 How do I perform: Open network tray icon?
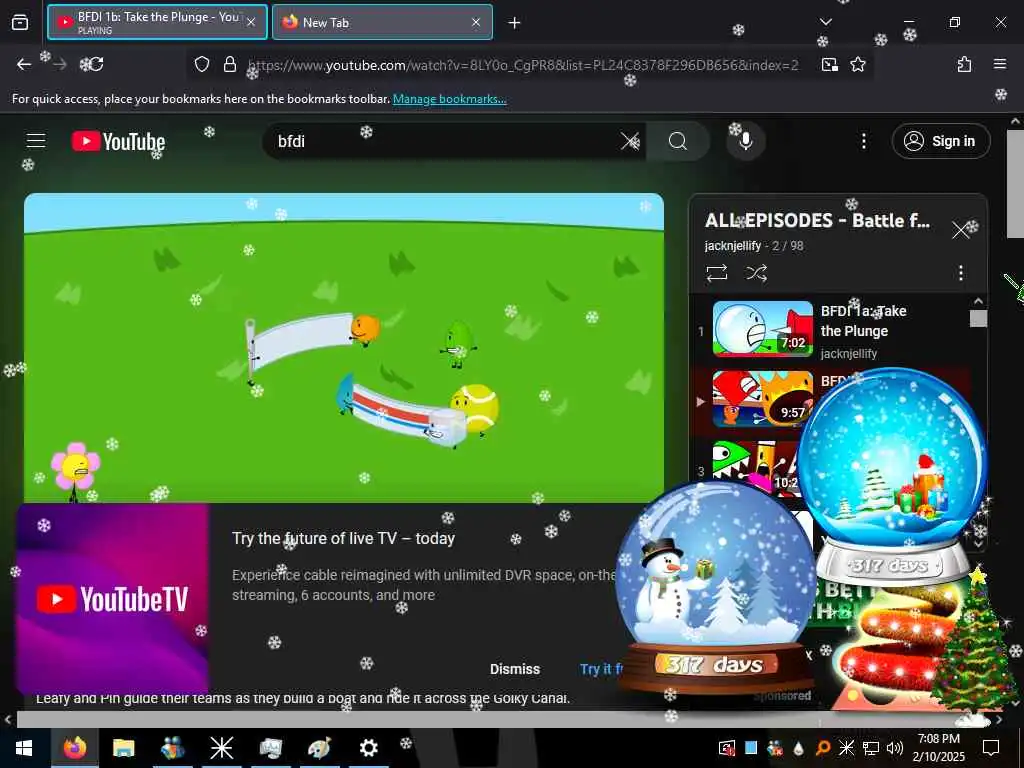tap(871, 748)
